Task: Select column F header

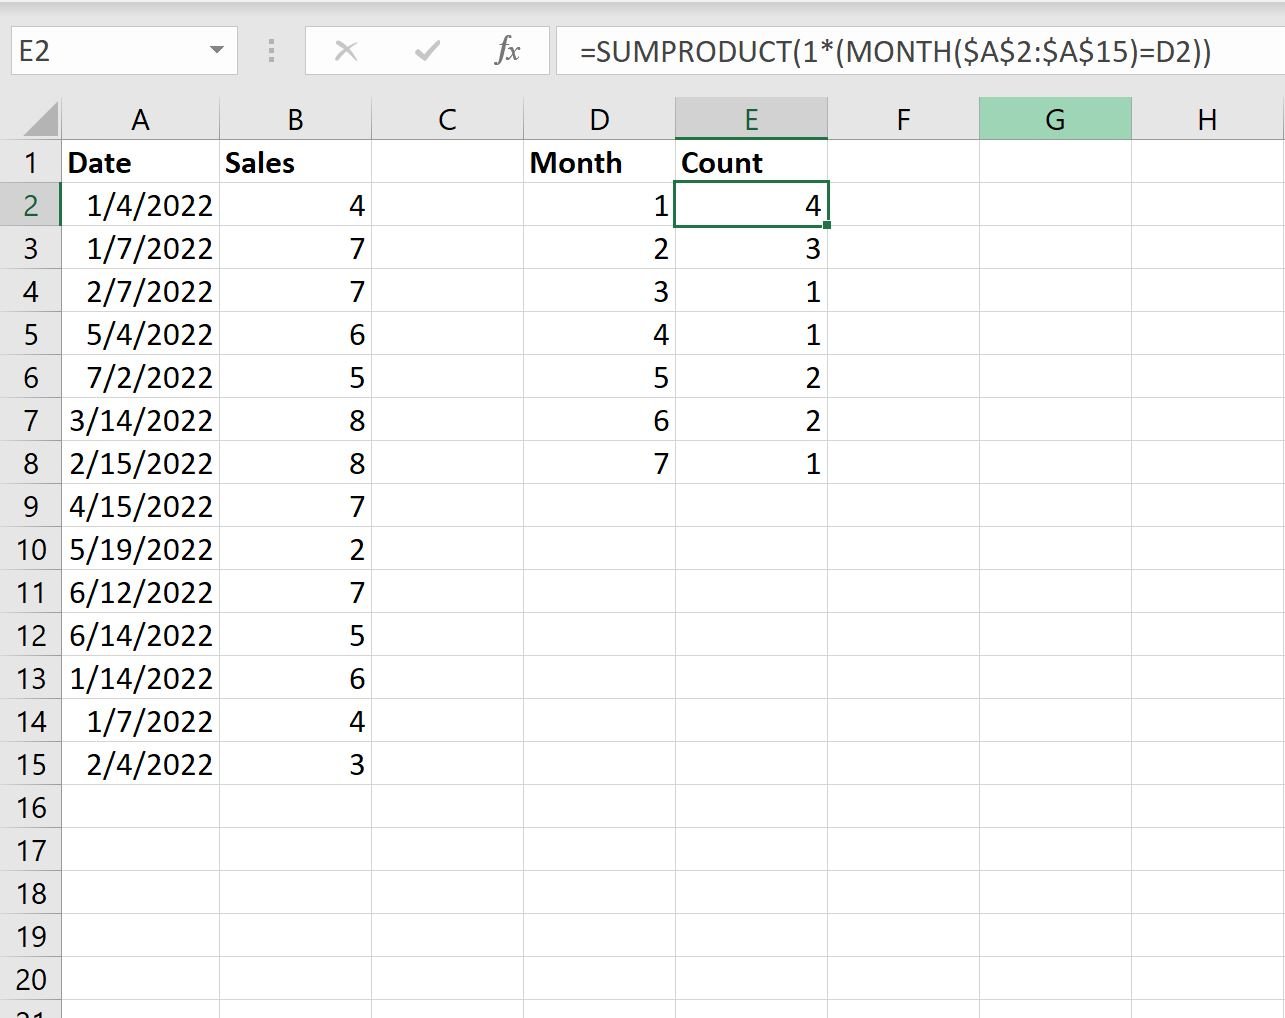Action: click(903, 120)
